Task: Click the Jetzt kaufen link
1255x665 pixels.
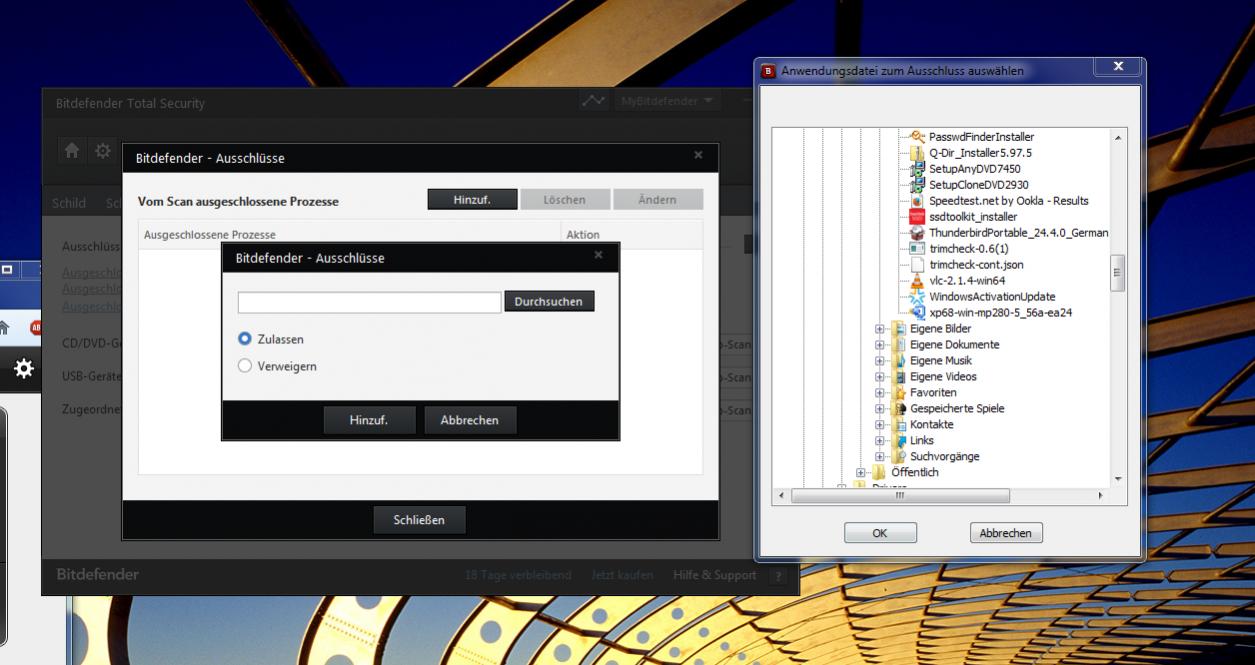Action: click(622, 576)
